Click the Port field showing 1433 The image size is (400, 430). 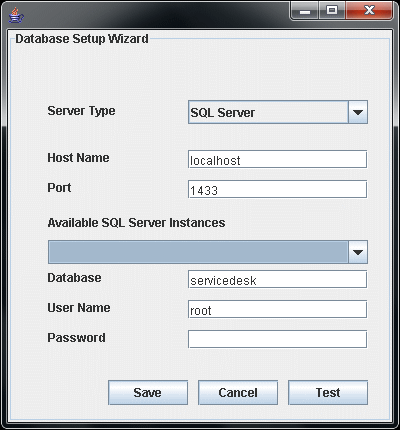point(278,189)
